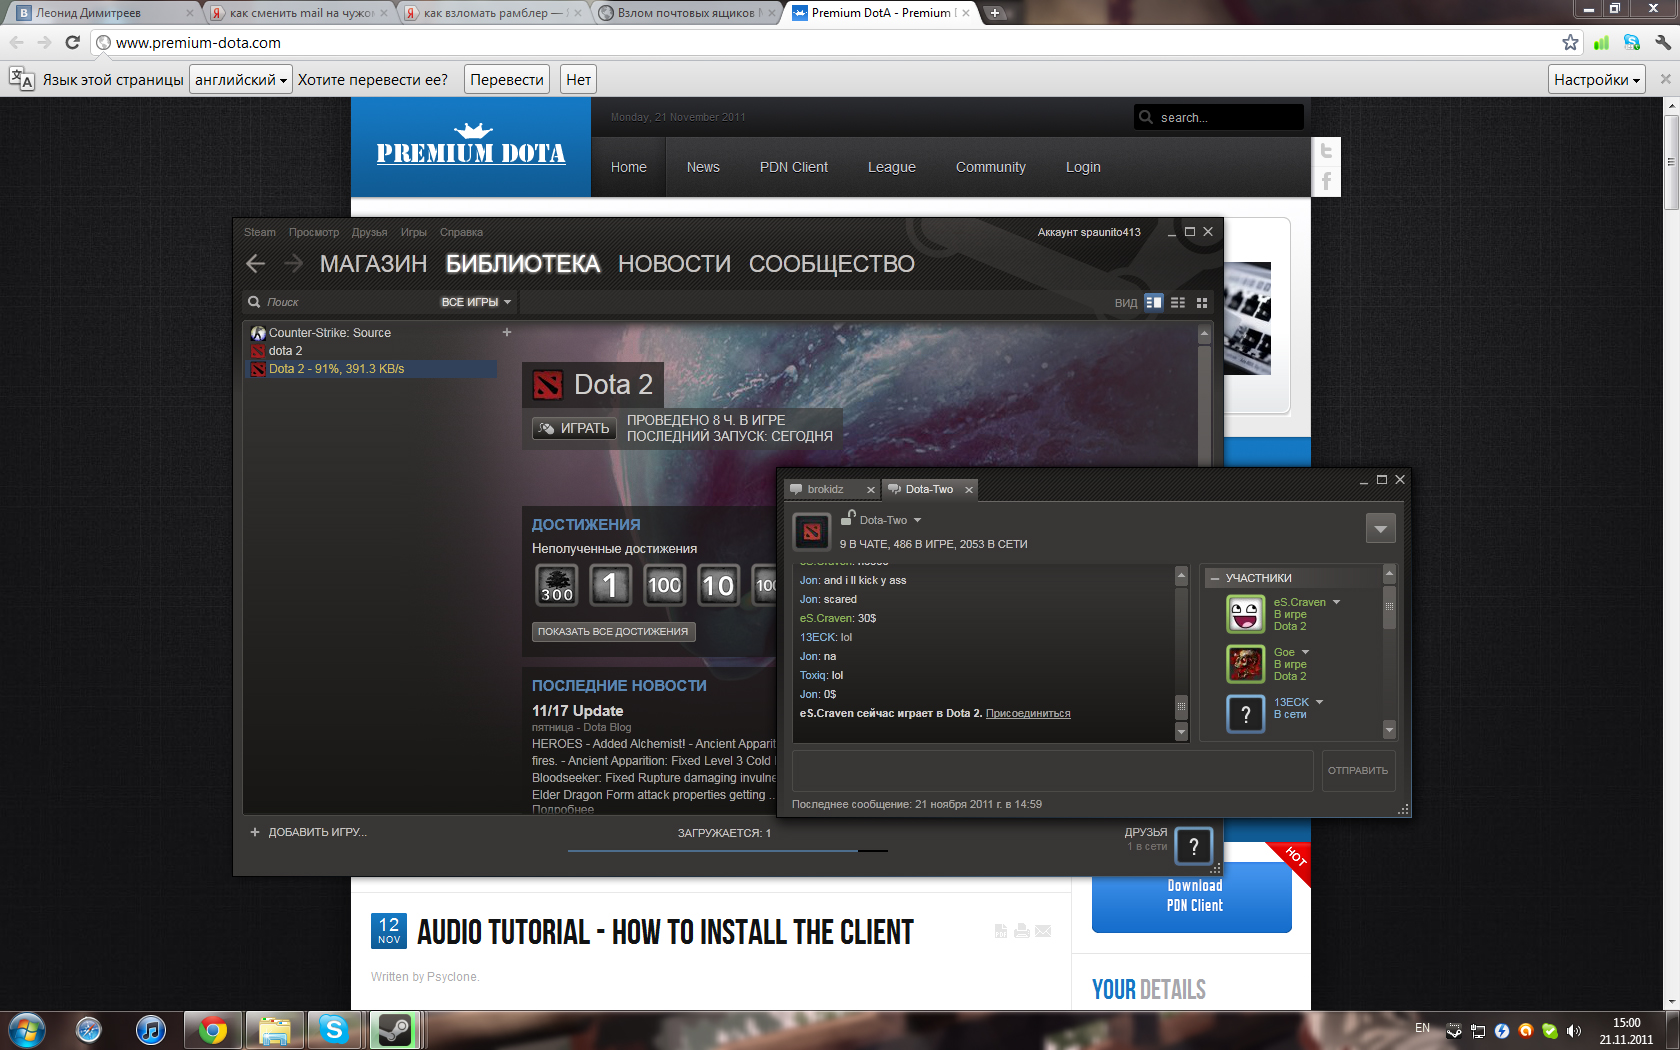Viewport: 1680px width, 1050px height.
Task: Open Chrome wrench settings menu
Action: (x=1663, y=42)
